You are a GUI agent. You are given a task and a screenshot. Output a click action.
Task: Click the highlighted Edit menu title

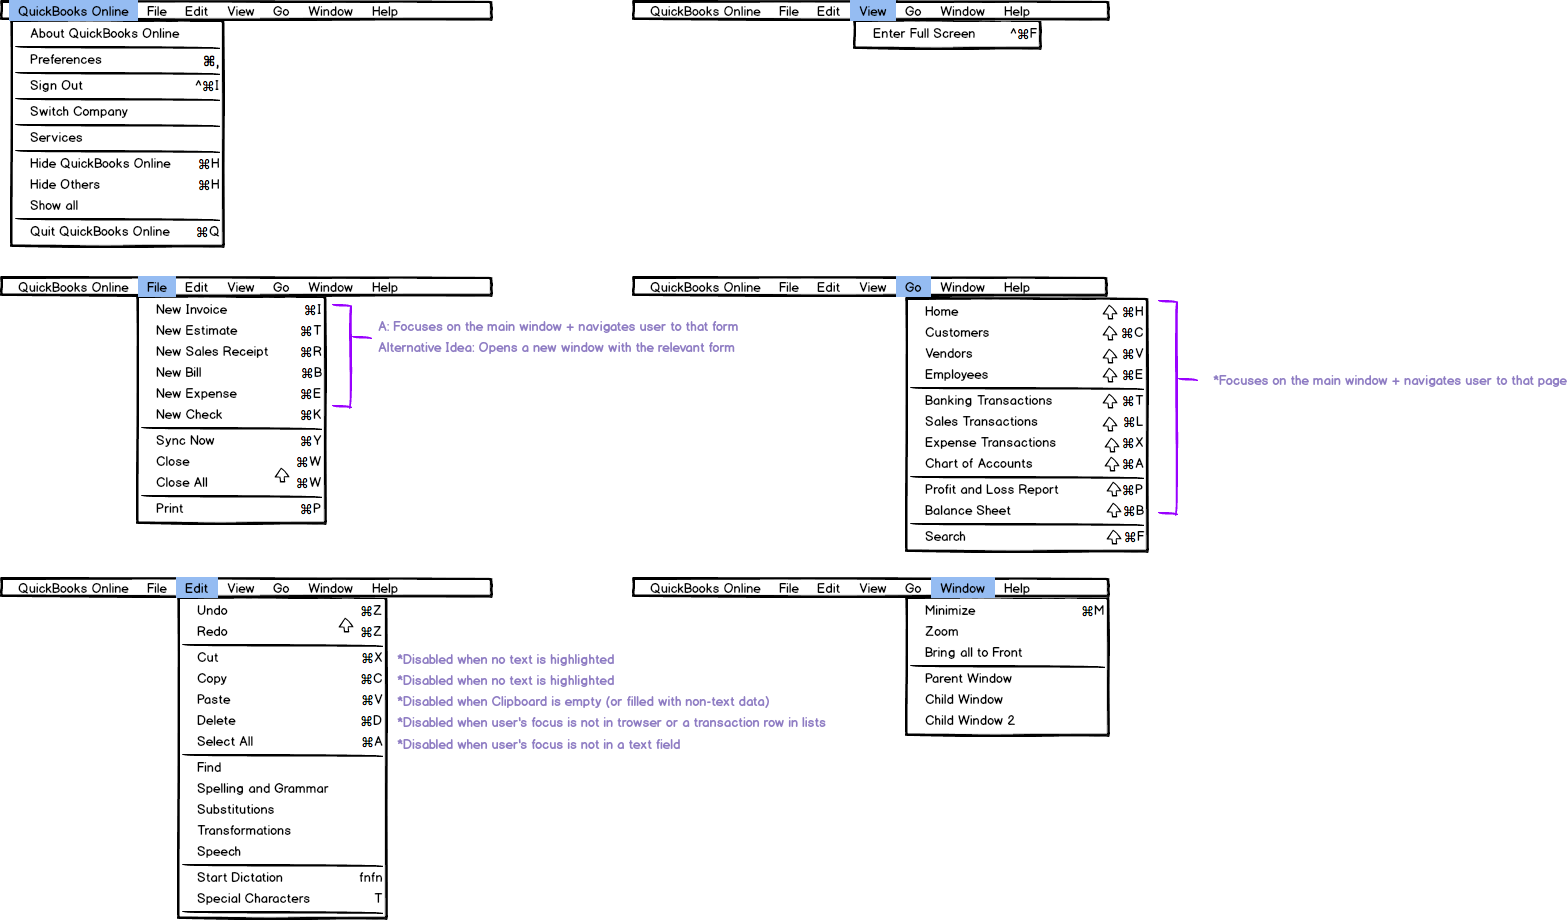coord(197,588)
